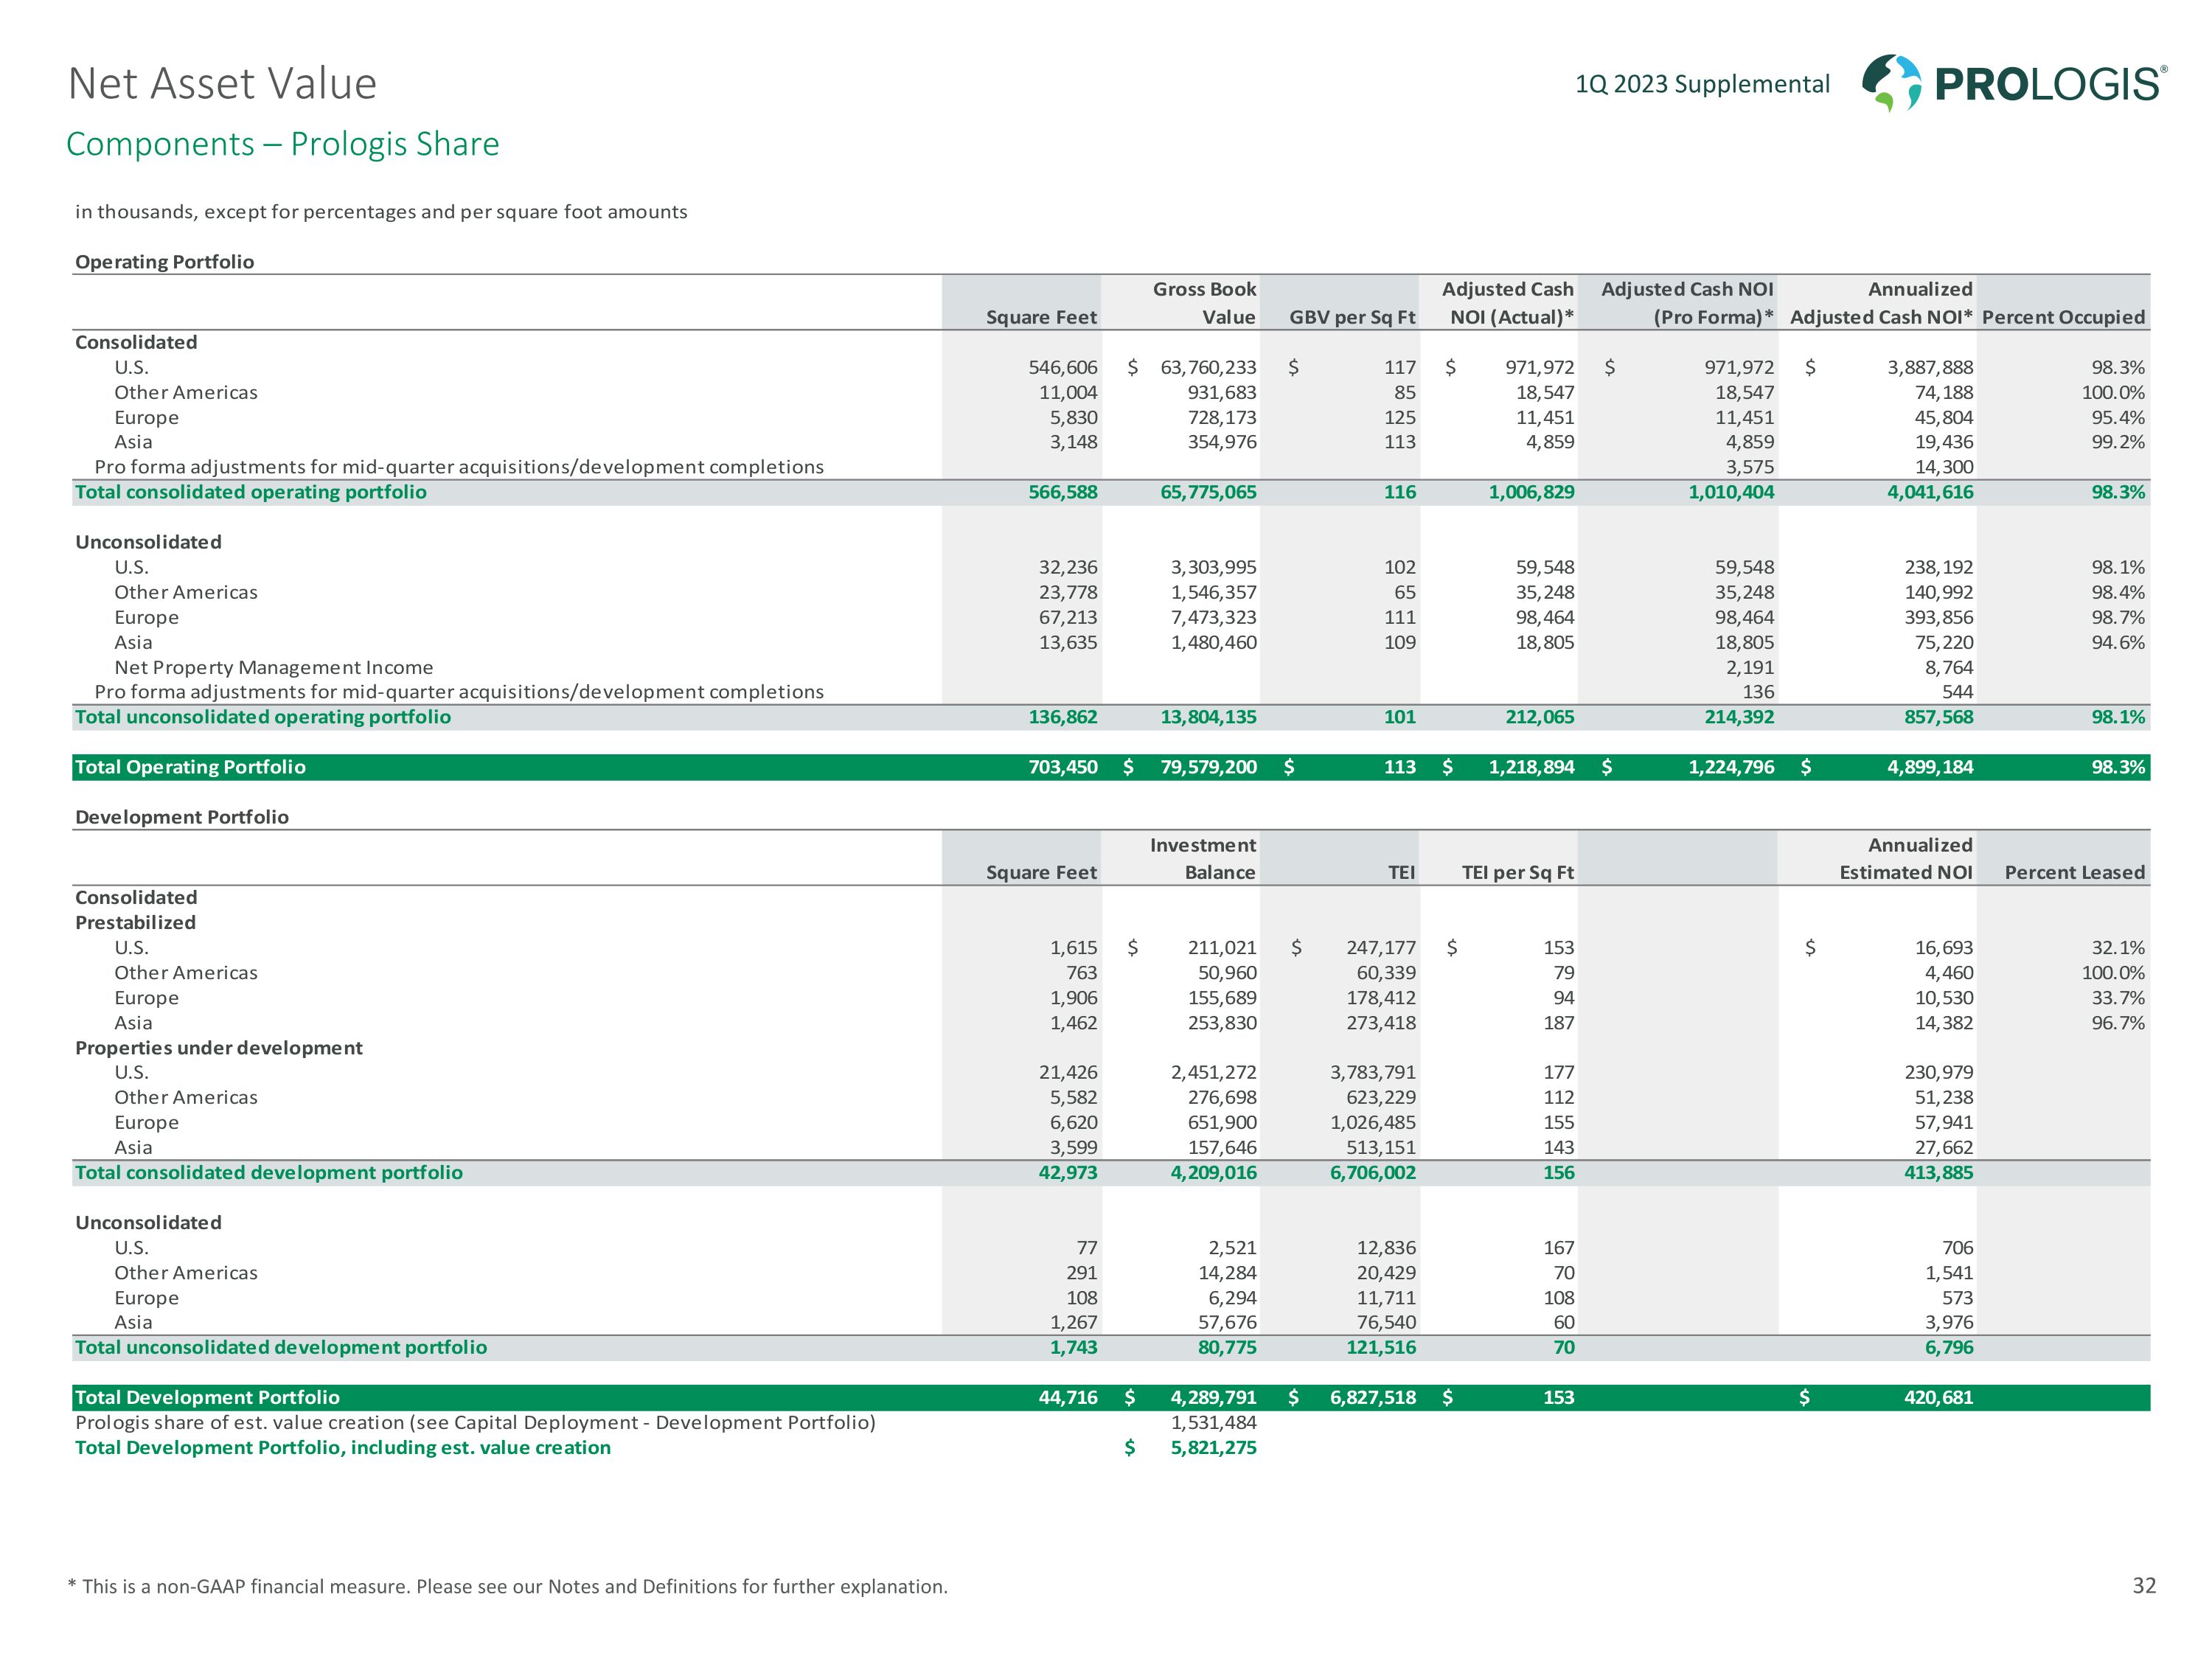Viewport: 2212px width, 1659px height.
Task: Click the Total unconsolidated operating portfolio label
Action: pos(262,717)
